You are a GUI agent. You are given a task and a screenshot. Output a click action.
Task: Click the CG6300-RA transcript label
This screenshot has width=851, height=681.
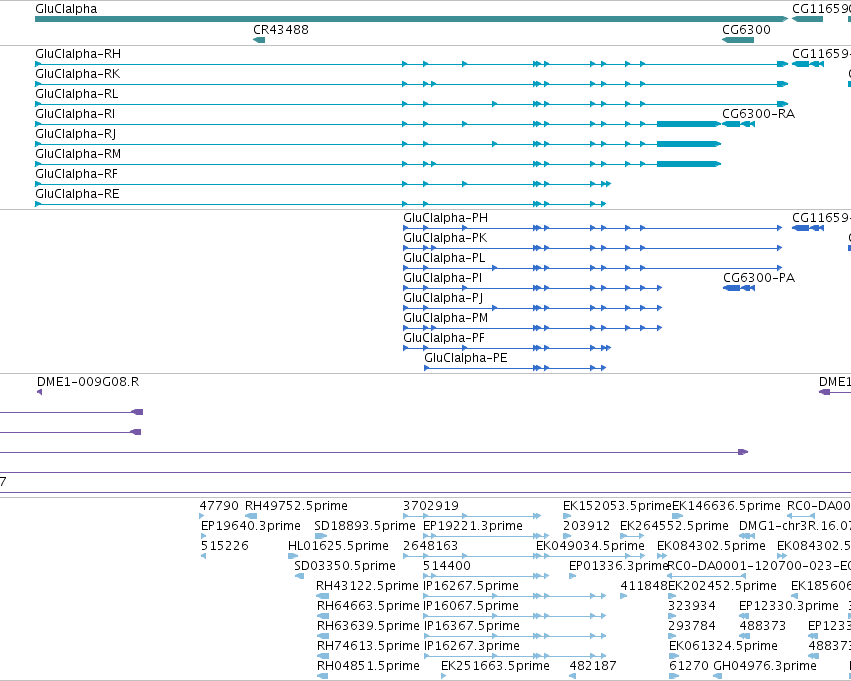[x=758, y=114]
